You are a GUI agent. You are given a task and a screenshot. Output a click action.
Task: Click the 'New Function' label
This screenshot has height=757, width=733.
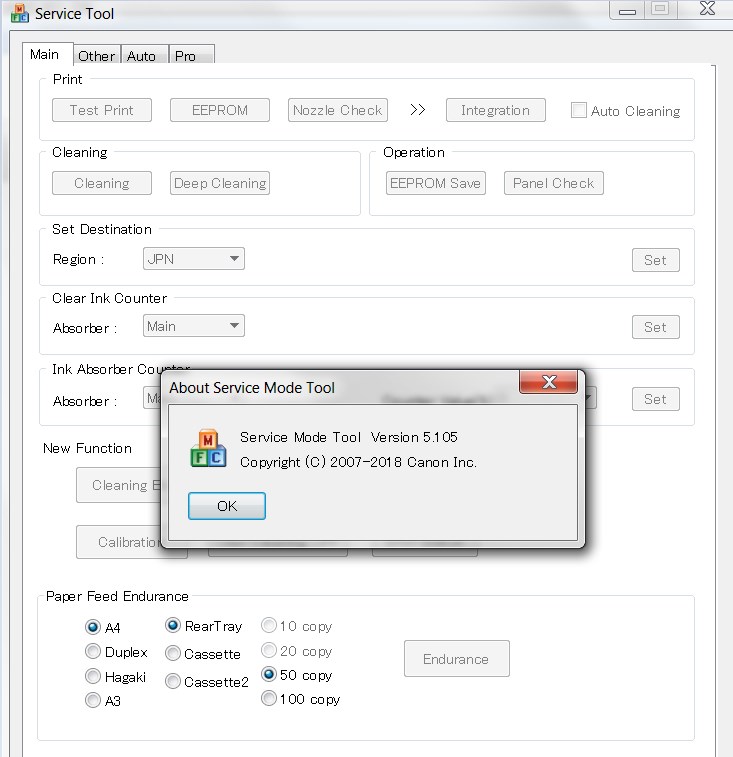[x=87, y=448]
